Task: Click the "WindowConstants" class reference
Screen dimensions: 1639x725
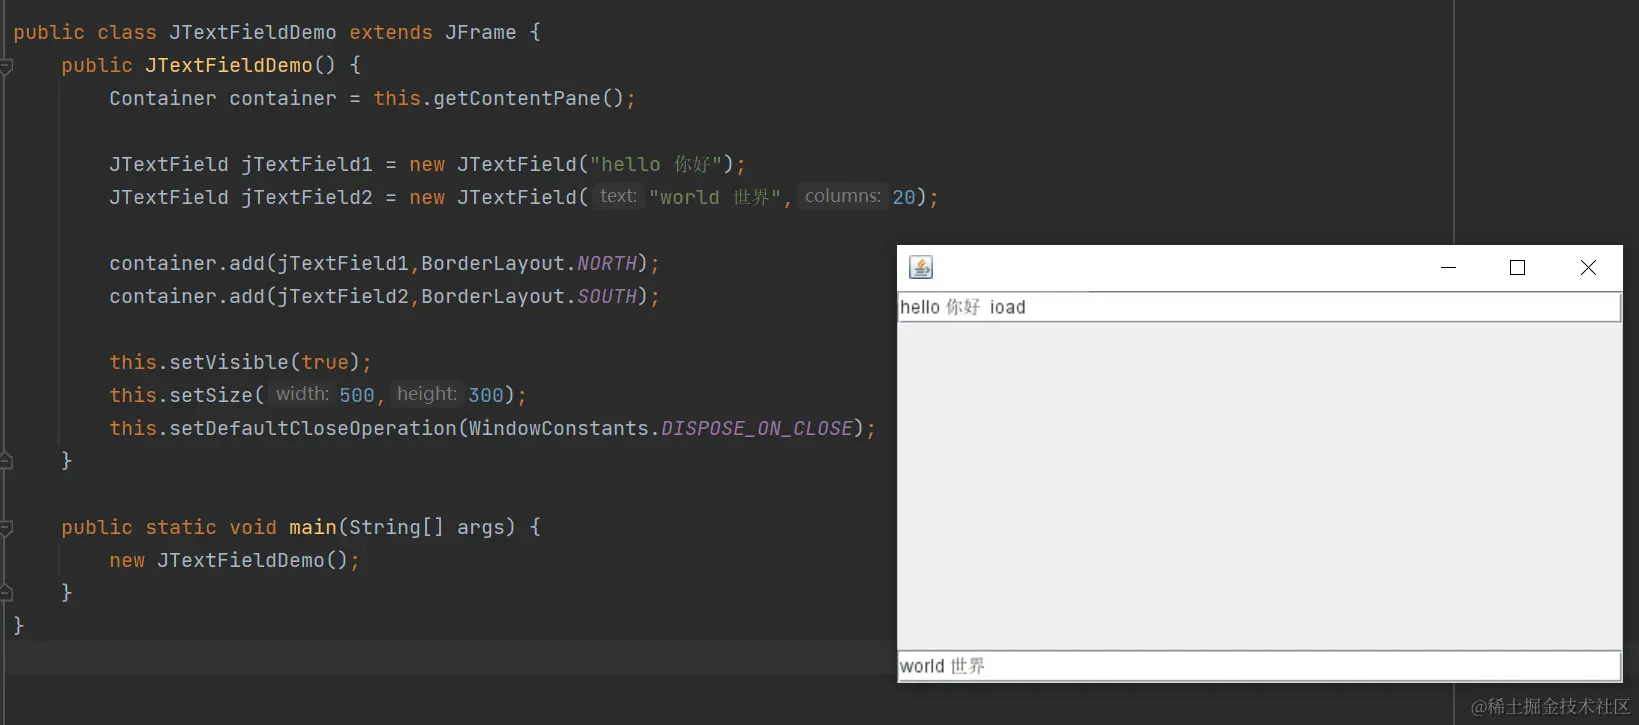Action: pyautogui.click(x=559, y=428)
